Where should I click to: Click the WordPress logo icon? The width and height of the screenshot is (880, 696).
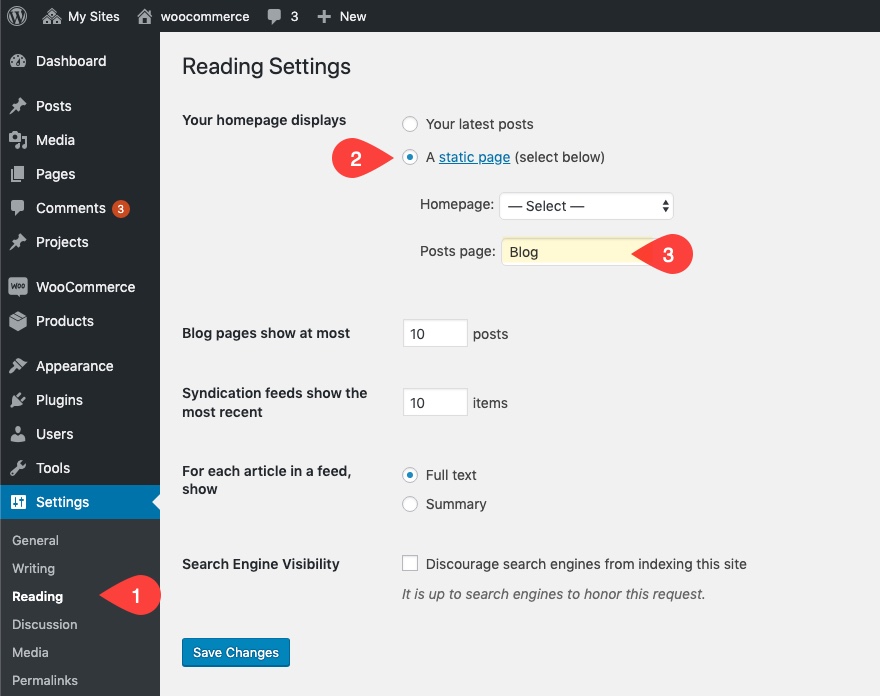tap(17, 16)
